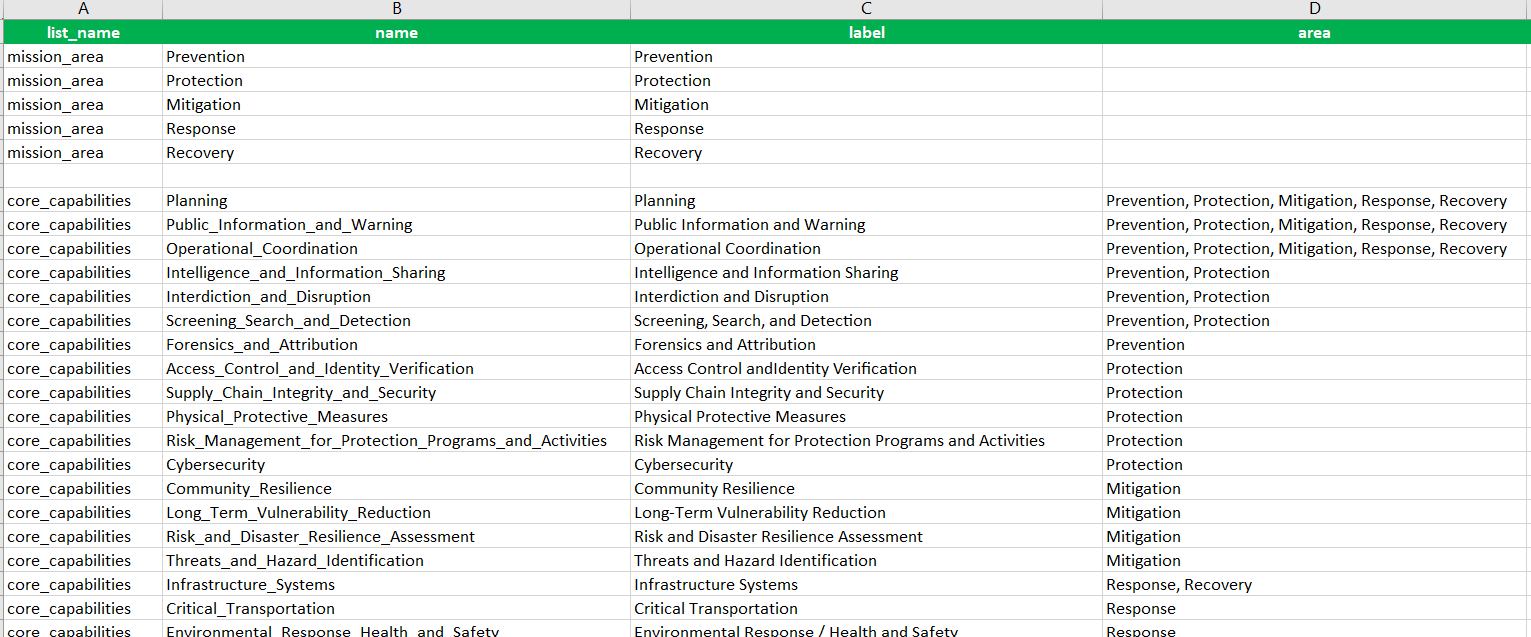Viewport: 1531px width, 637px height.
Task: Click the green label header cell
Action: [865, 32]
